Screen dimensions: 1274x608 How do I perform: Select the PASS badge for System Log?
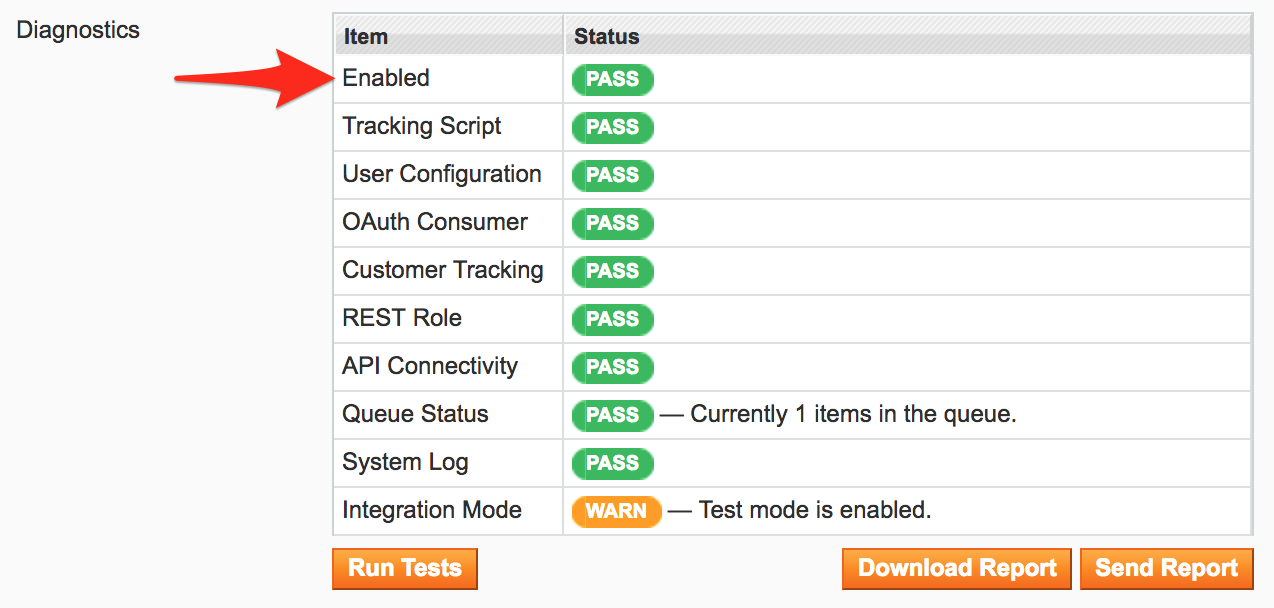(x=613, y=463)
